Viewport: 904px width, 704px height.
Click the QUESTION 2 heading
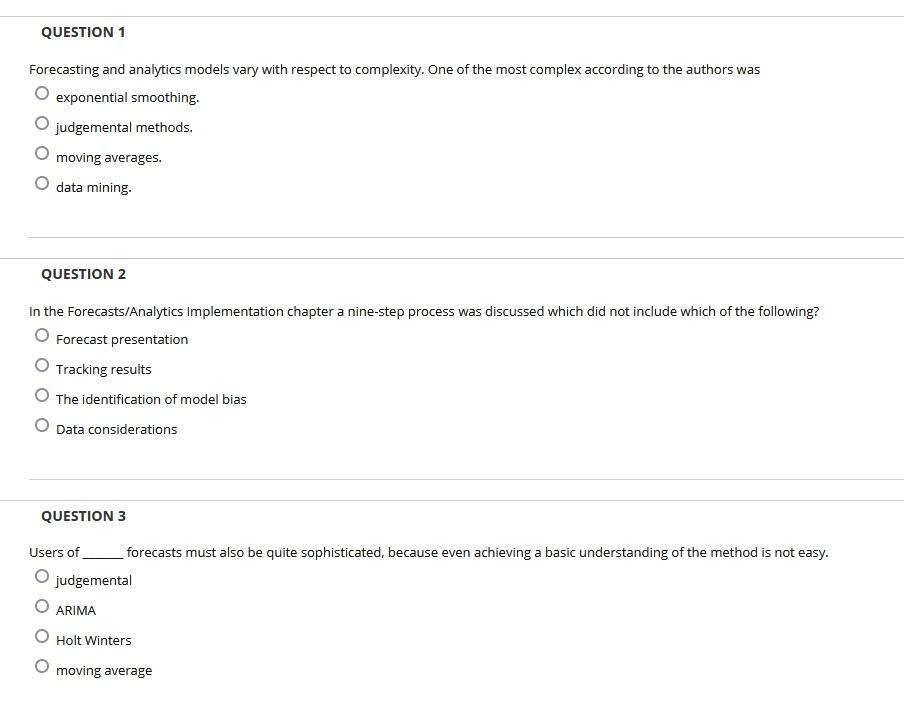coord(83,273)
